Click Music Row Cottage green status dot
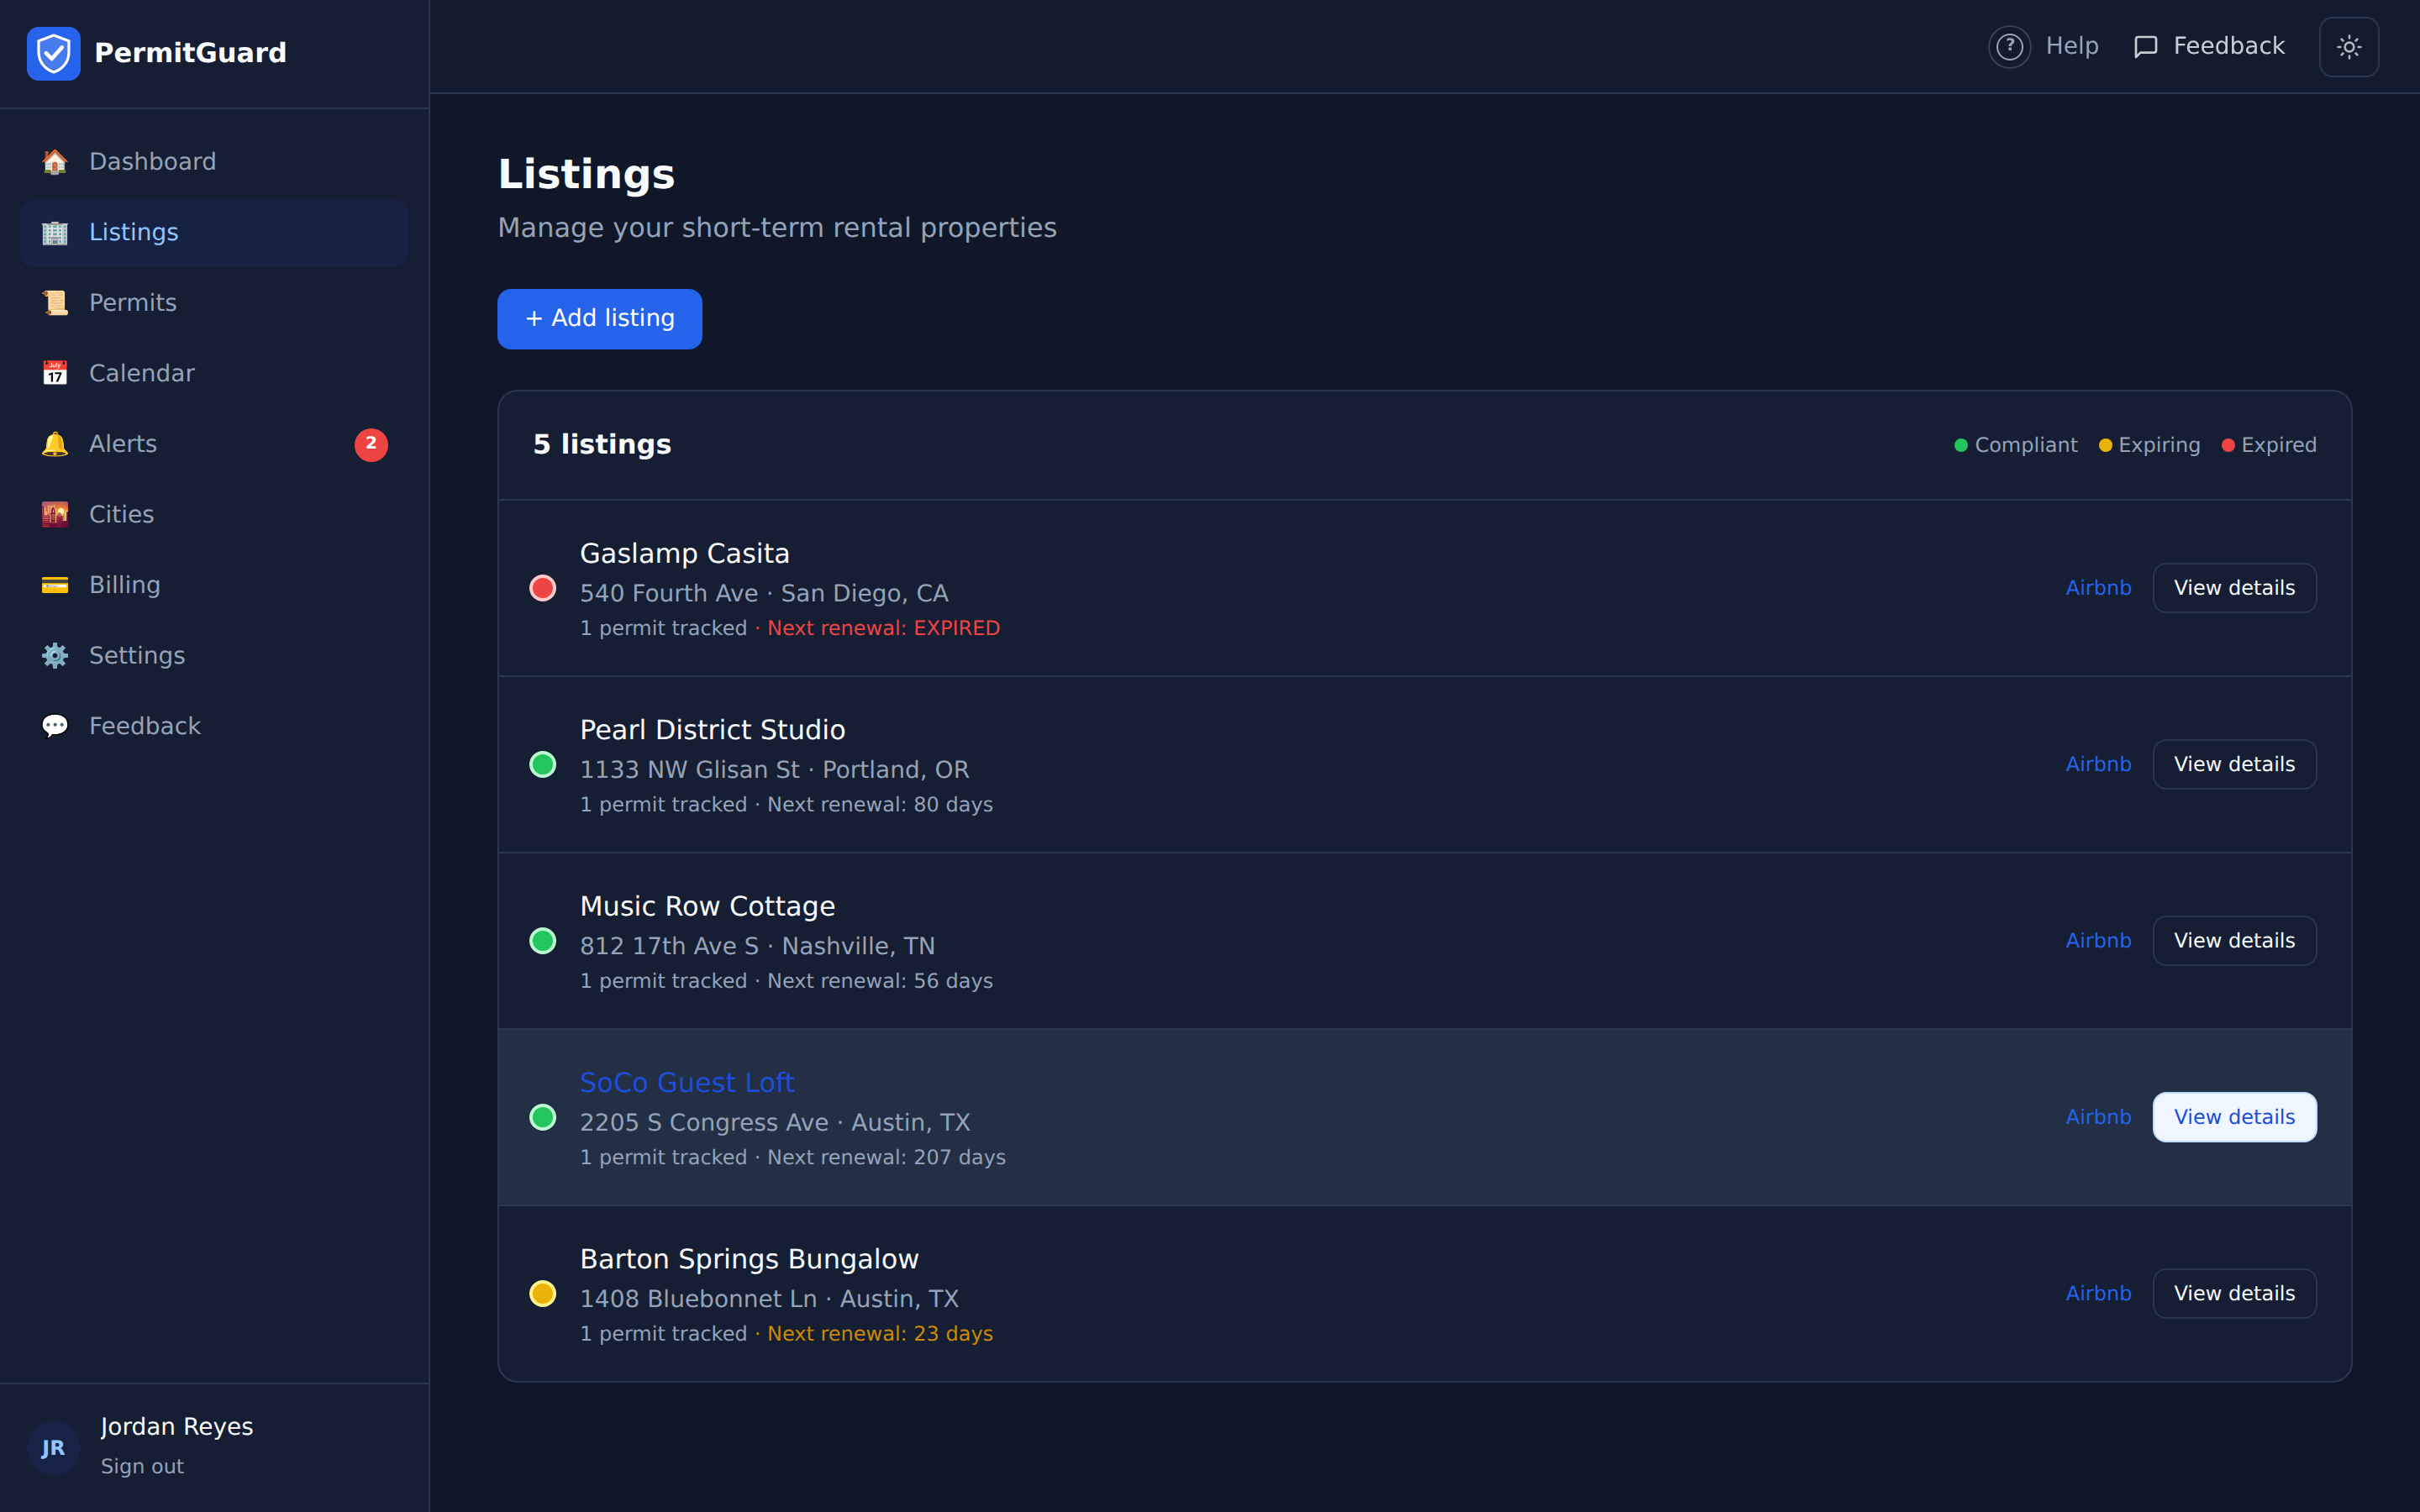The image size is (2420, 1512). tap(543, 941)
